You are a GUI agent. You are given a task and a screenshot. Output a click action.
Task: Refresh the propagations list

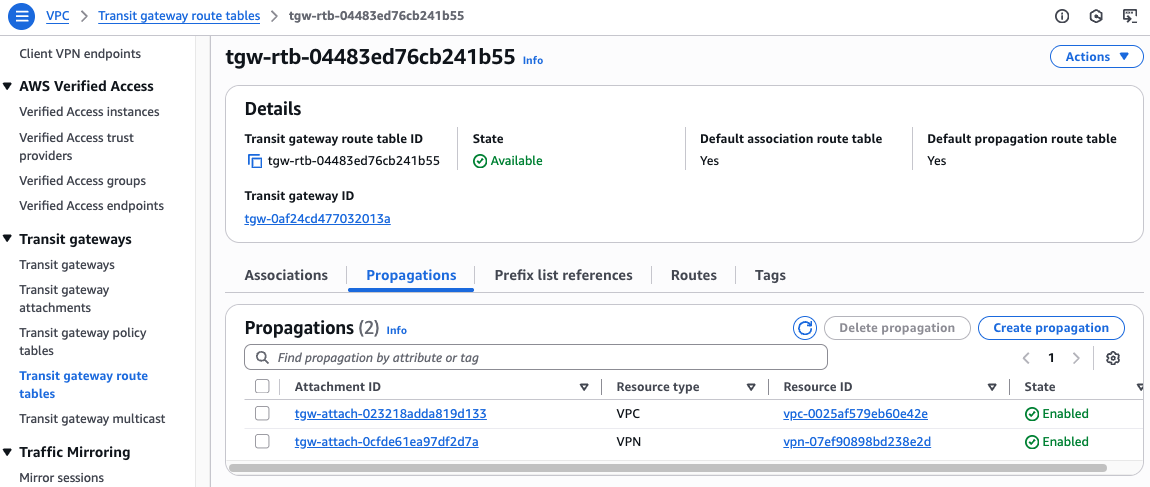[804, 328]
